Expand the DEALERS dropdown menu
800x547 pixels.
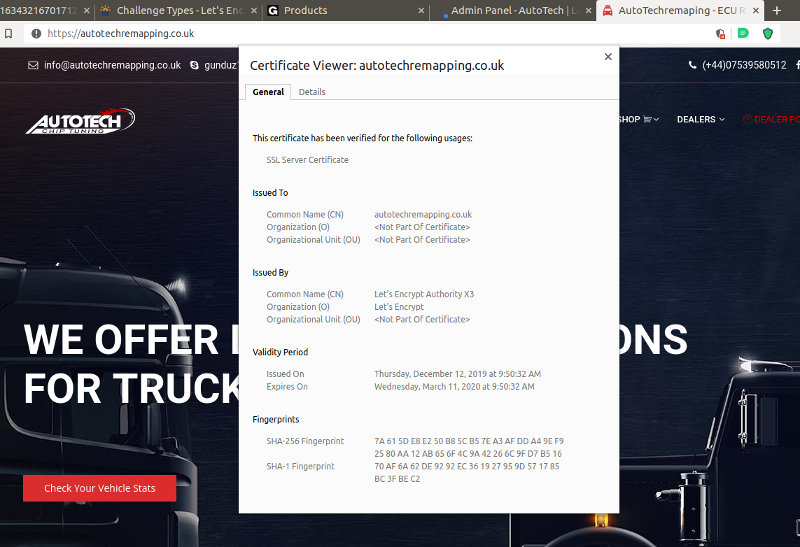[x=701, y=119]
